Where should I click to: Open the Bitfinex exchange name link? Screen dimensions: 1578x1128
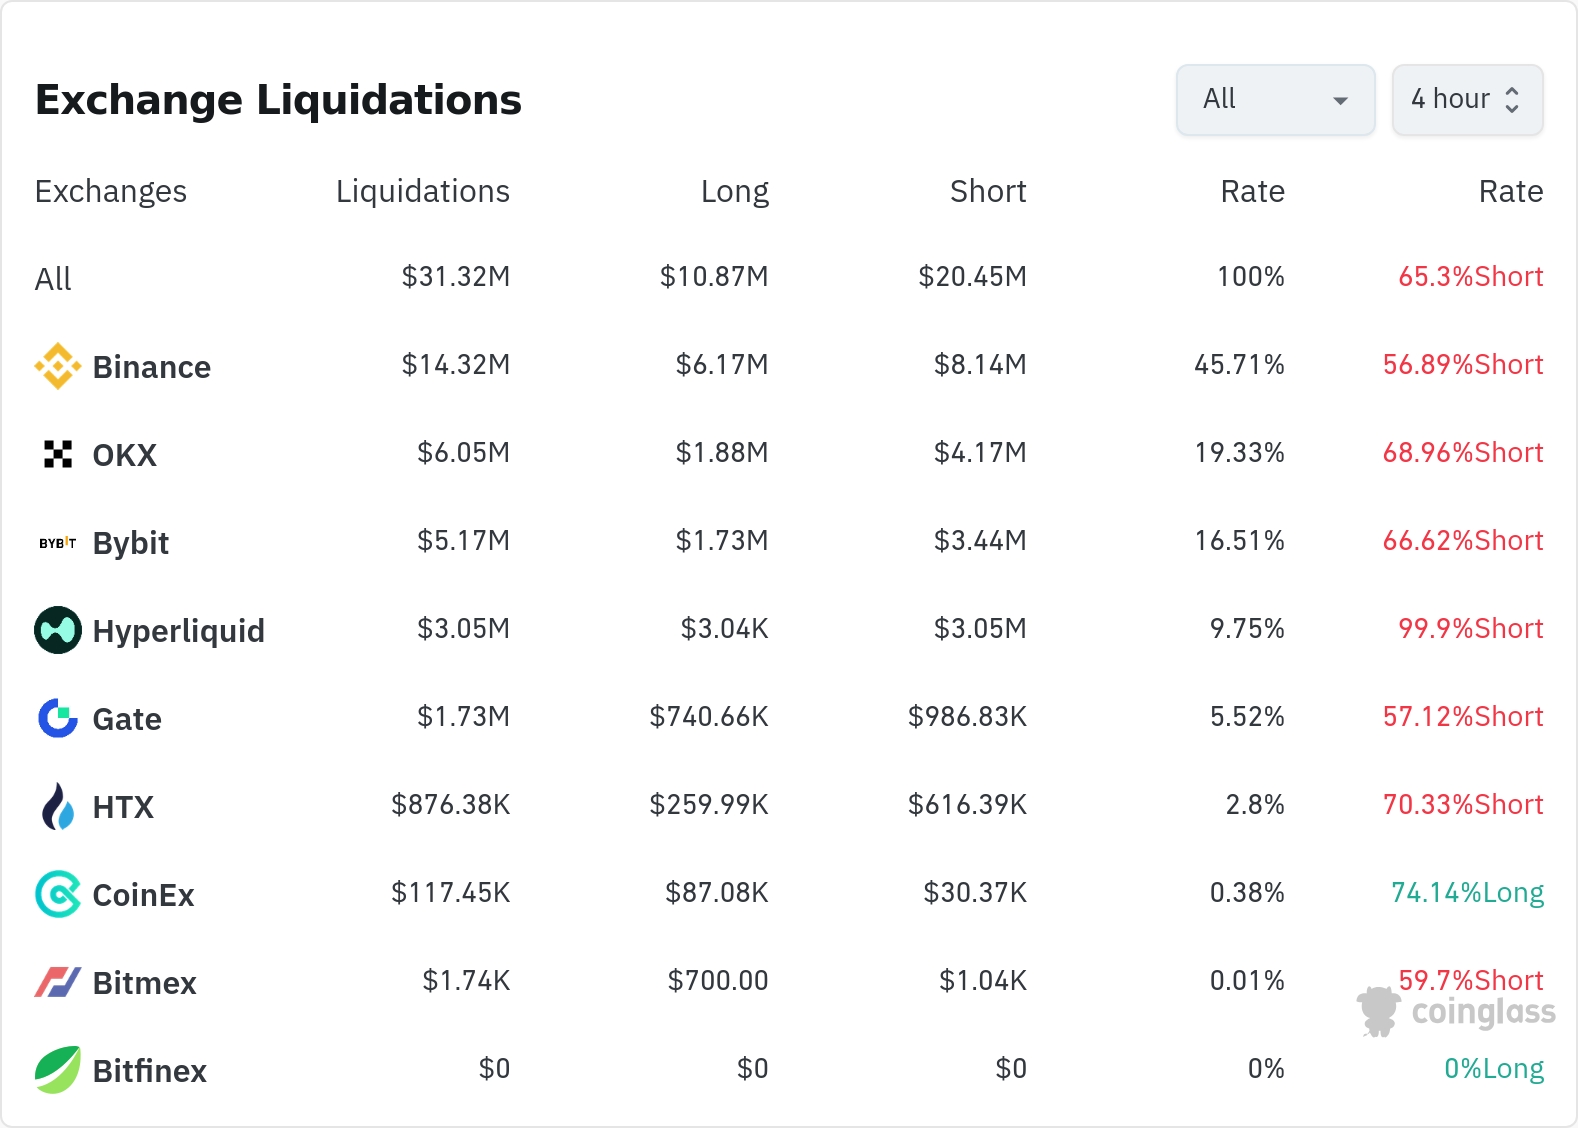point(150,1071)
